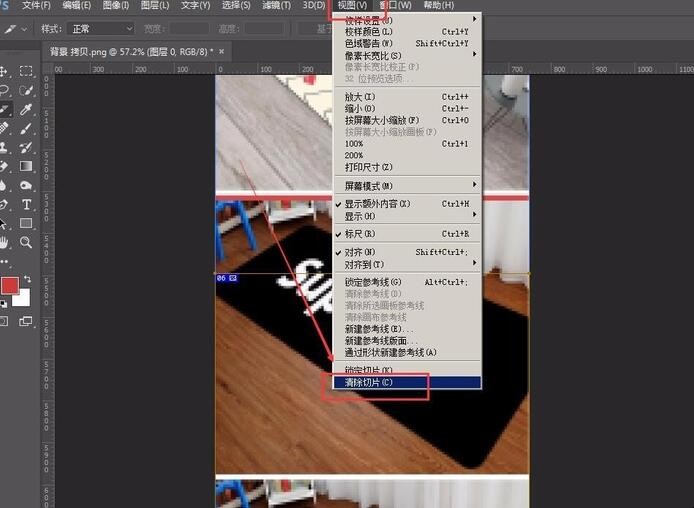The height and width of the screenshot is (508, 694).
Task: Open the 选择(S) Select menu
Action: point(236,5)
